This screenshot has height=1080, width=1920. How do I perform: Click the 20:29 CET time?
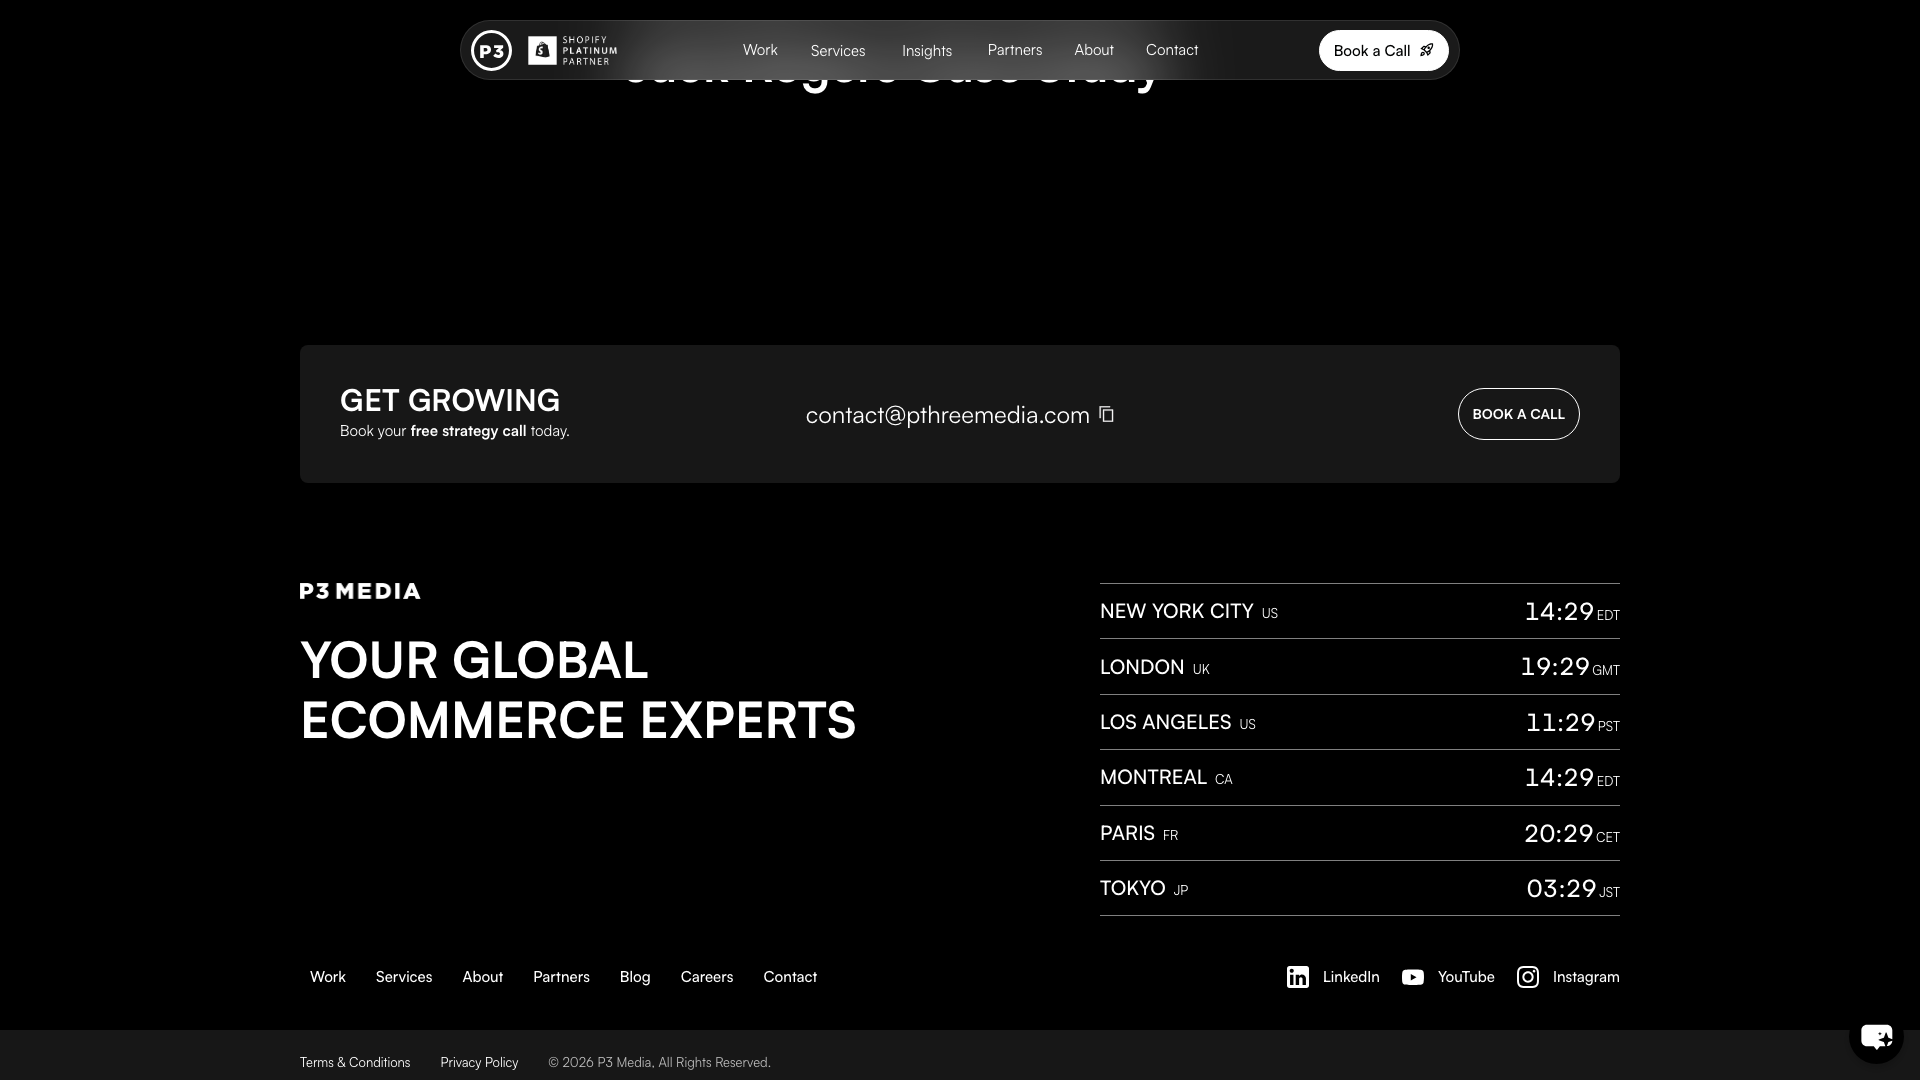click(x=1572, y=833)
